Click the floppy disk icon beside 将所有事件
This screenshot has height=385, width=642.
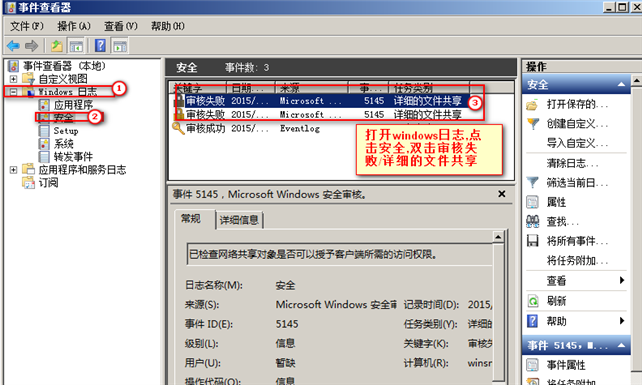pos(532,241)
